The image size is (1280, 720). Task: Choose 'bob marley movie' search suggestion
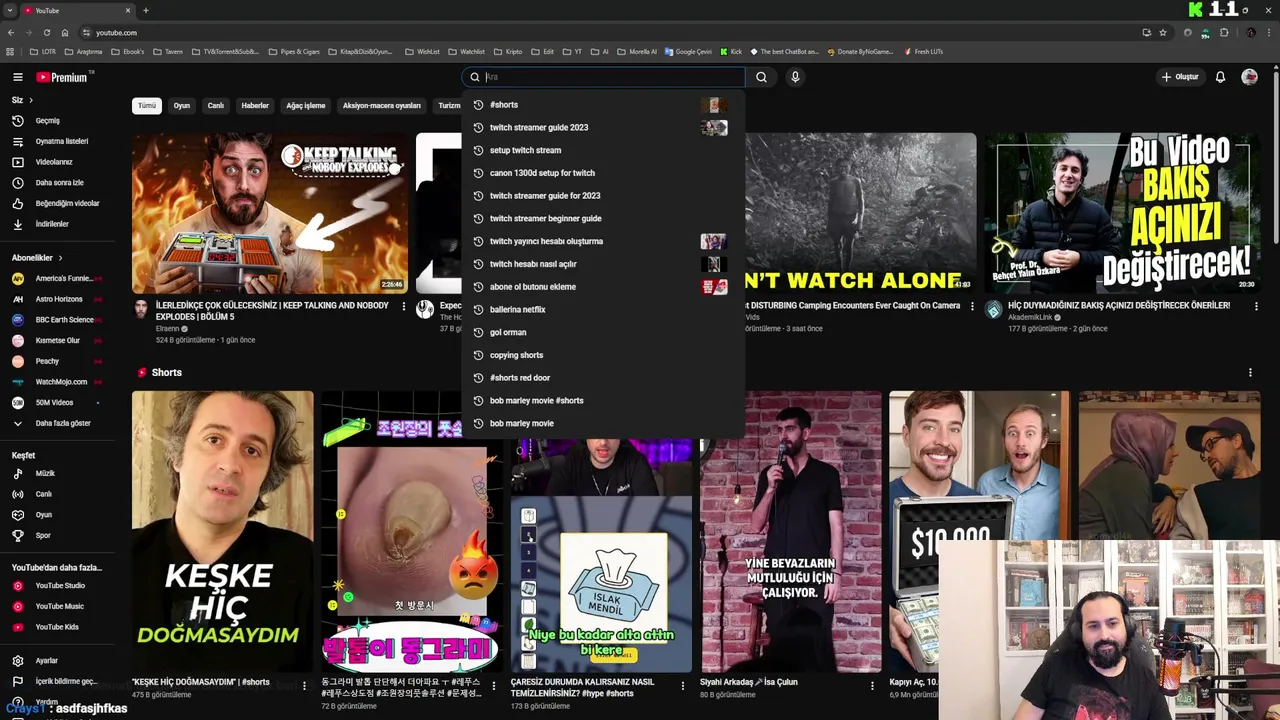tap(603, 423)
